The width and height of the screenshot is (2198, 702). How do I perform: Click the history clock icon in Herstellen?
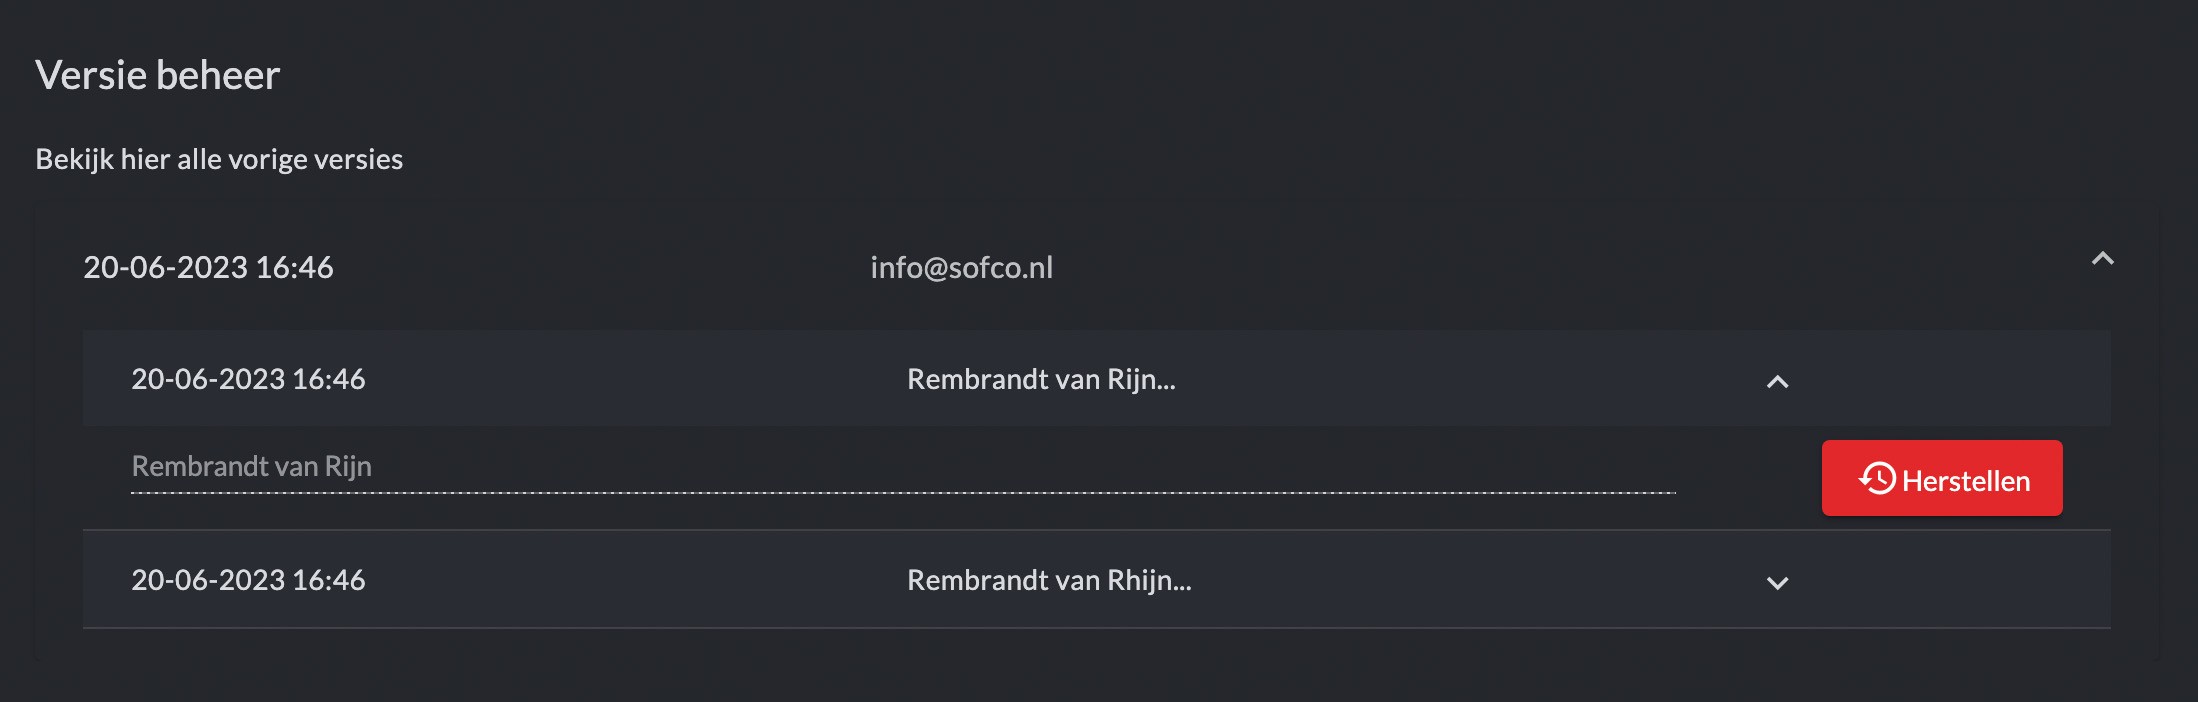click(1877, 478)
